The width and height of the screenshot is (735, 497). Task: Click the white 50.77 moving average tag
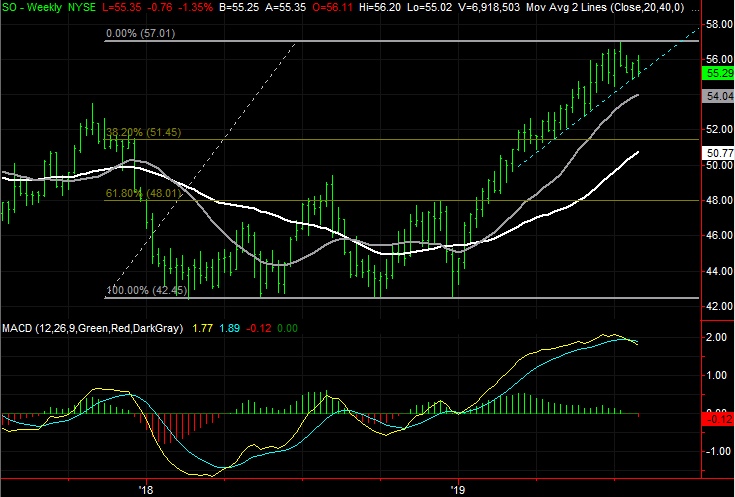coord(718,153)
